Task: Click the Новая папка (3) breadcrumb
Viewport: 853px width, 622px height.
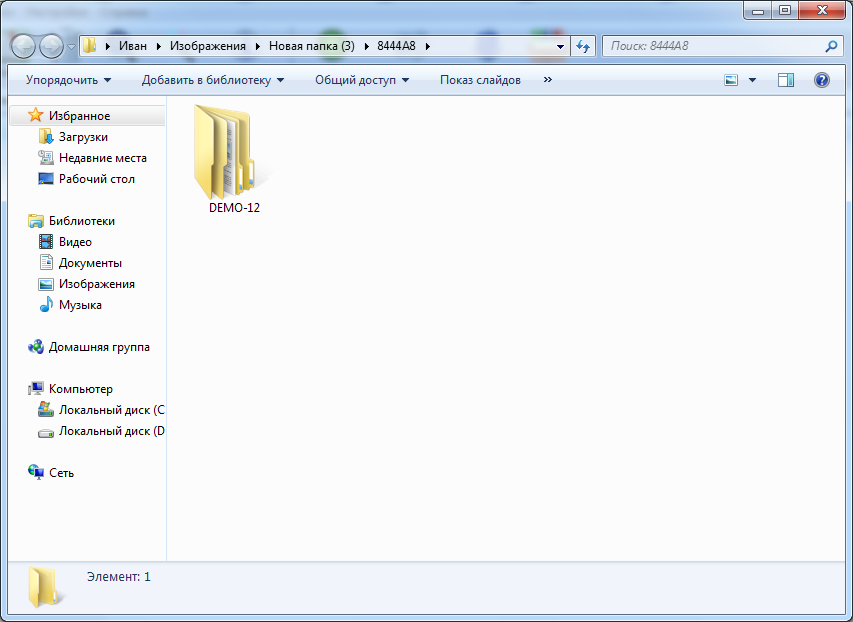Action: click(x=312, y=46)
